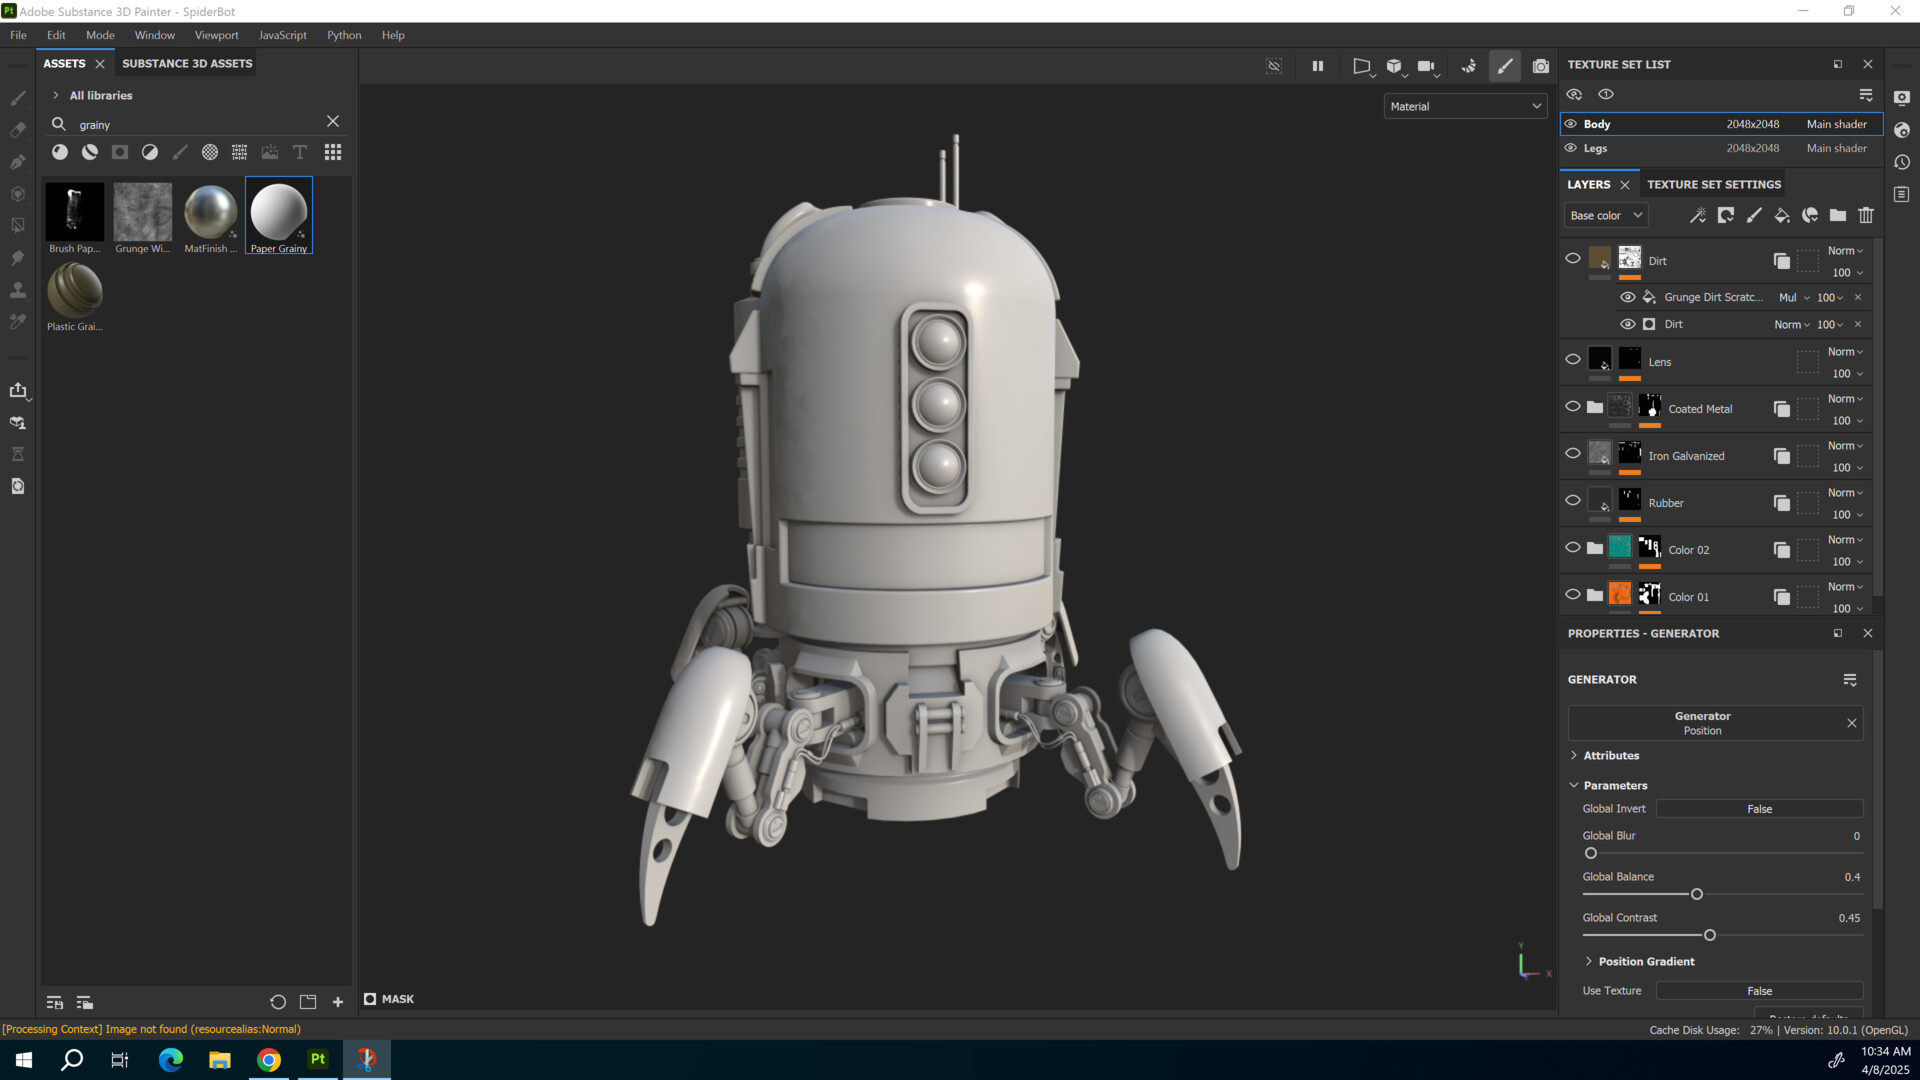Image resolution: width=1920 pixels, height=1080 pixels.
Task: Switch to Texture Set Settings tab
Action: tap(1714, 184)
